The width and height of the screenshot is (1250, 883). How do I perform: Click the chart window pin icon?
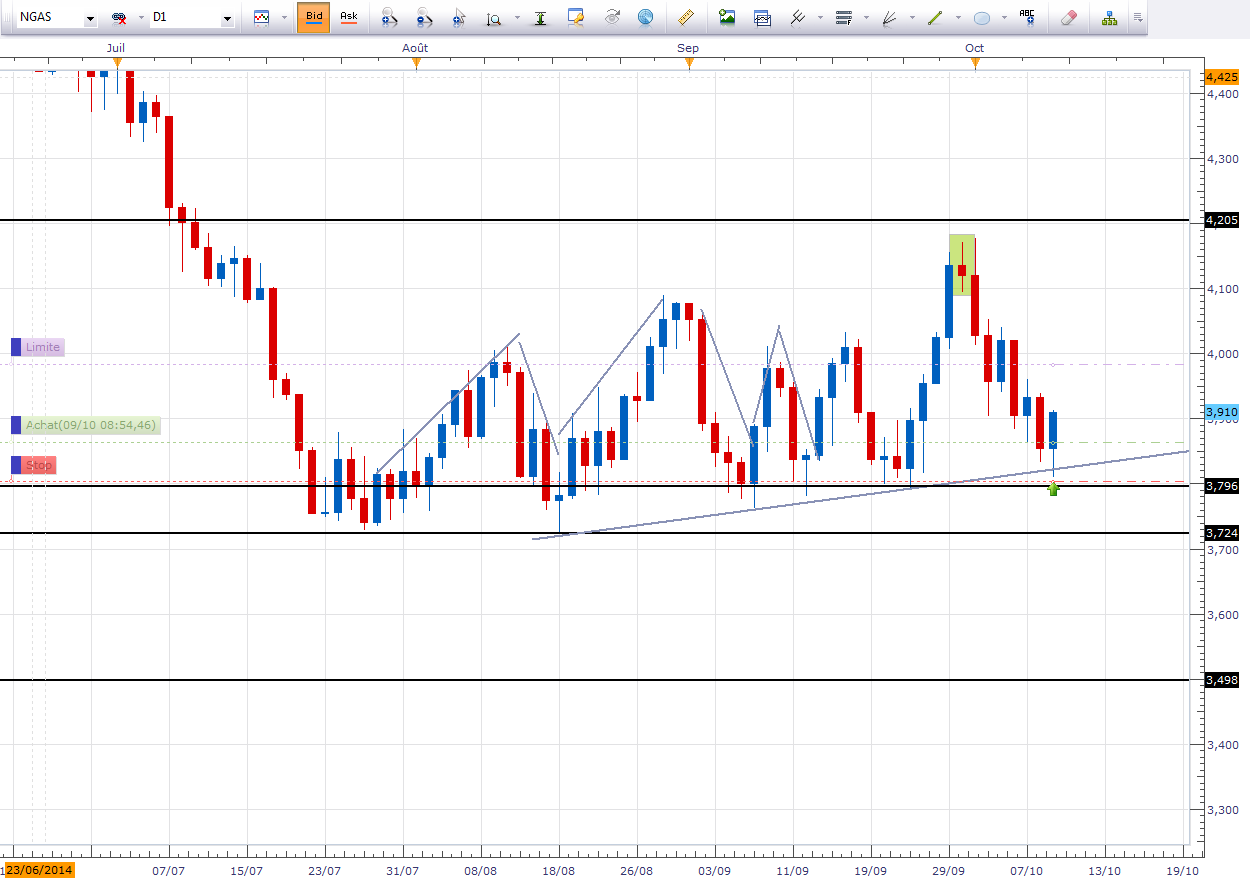click(x=576, y=17)
